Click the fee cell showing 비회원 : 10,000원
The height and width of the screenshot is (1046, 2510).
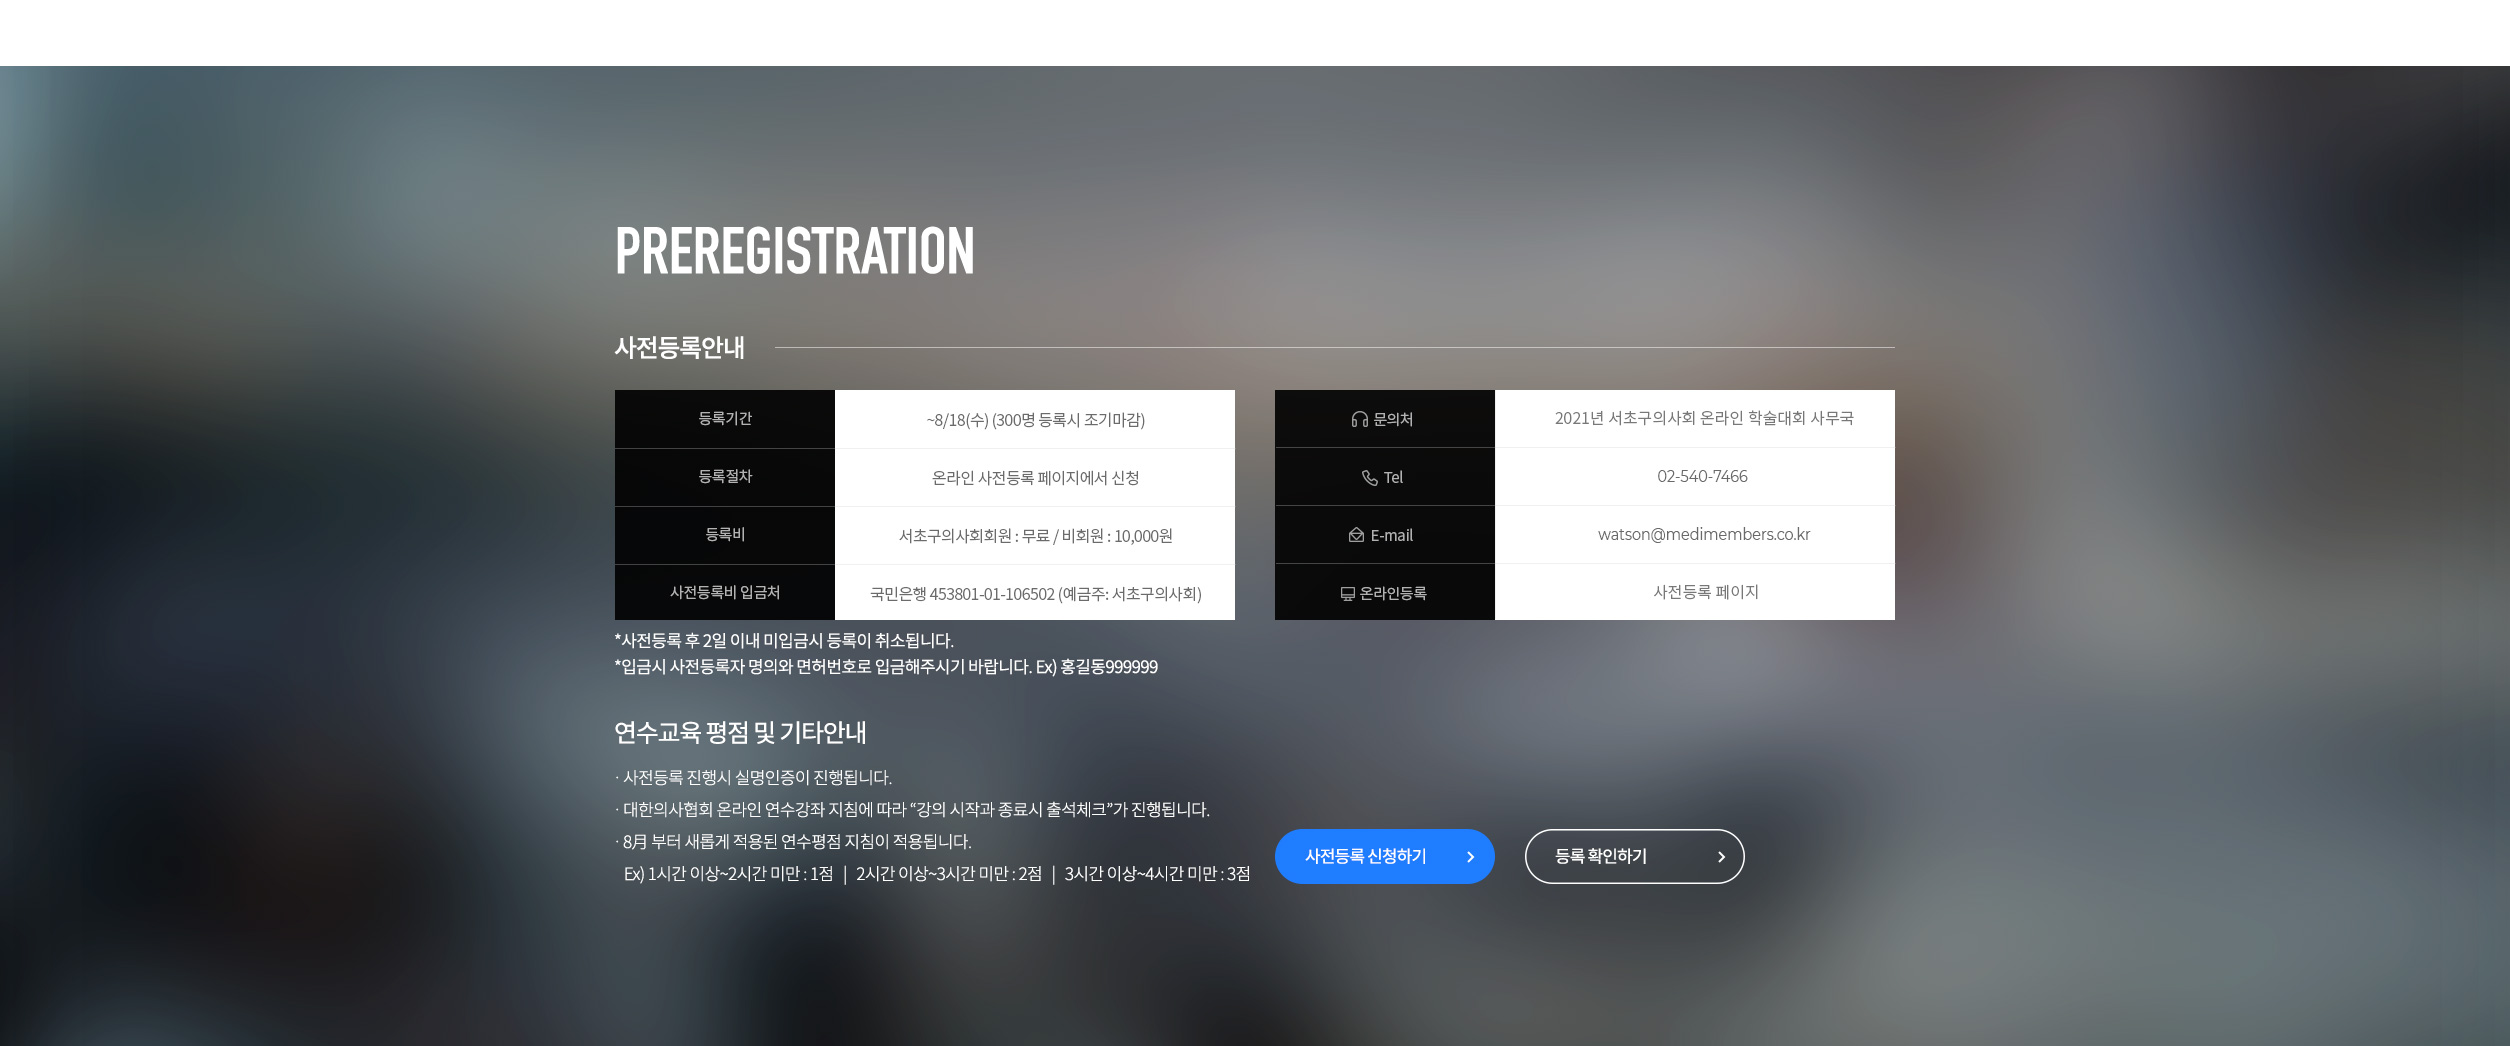(x=1035, y=535)
